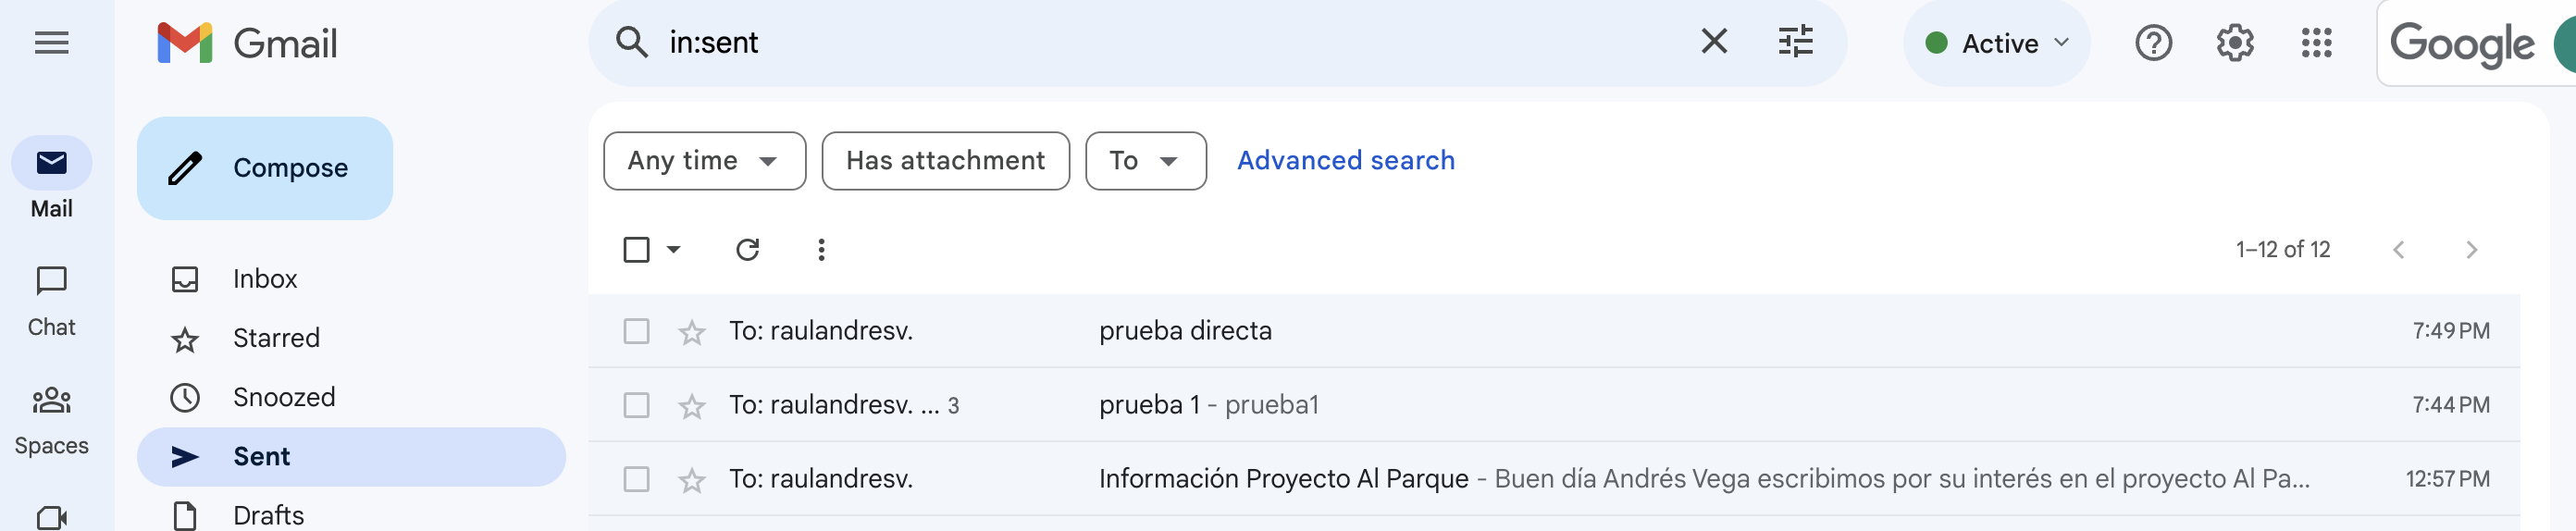Select the prueba directa email checkbox
Viewport: 2576px width, 531px height.
(636, 331)
